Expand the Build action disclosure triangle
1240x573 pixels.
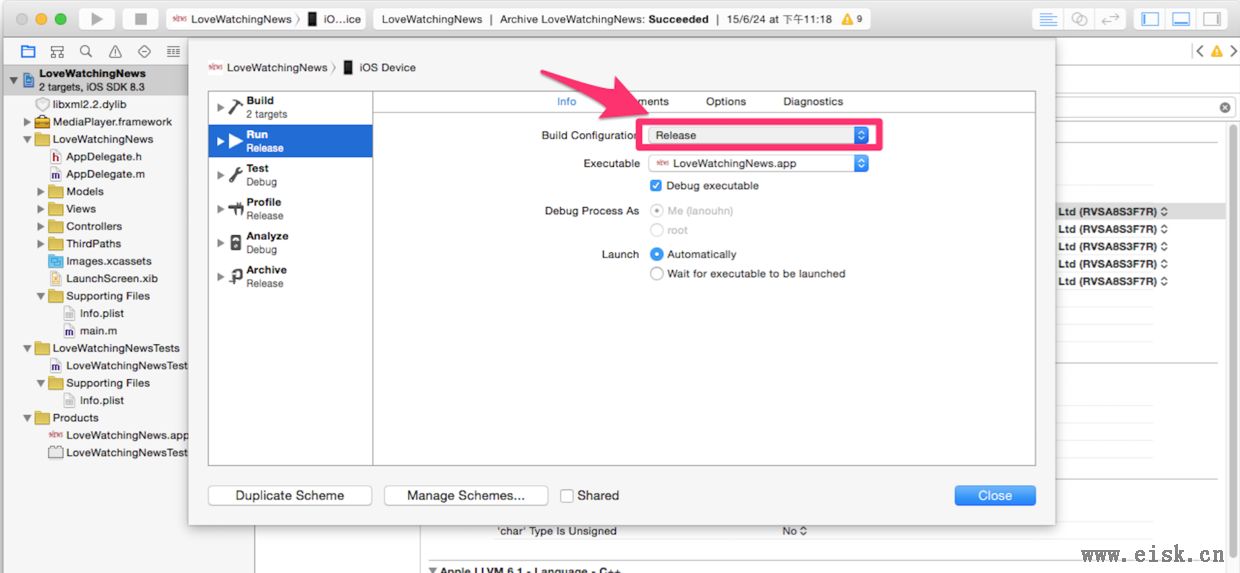(220, 107)
